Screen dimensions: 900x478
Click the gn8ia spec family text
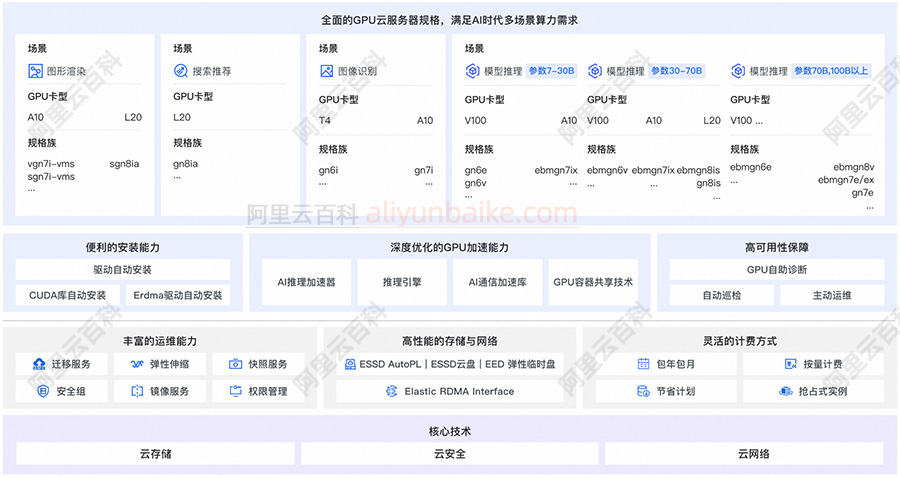(x=185, y=164)
